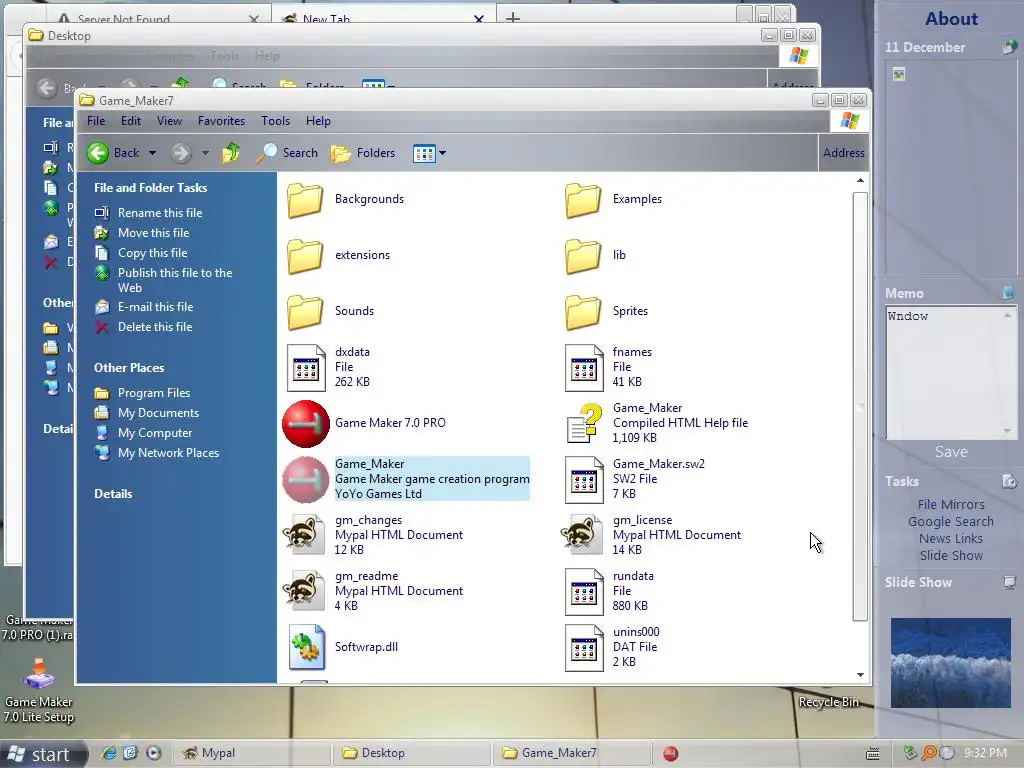The height and width of the screenshot is (768, 1024).
Task: Click Rename this file task
Action: (x=148, y=213)
